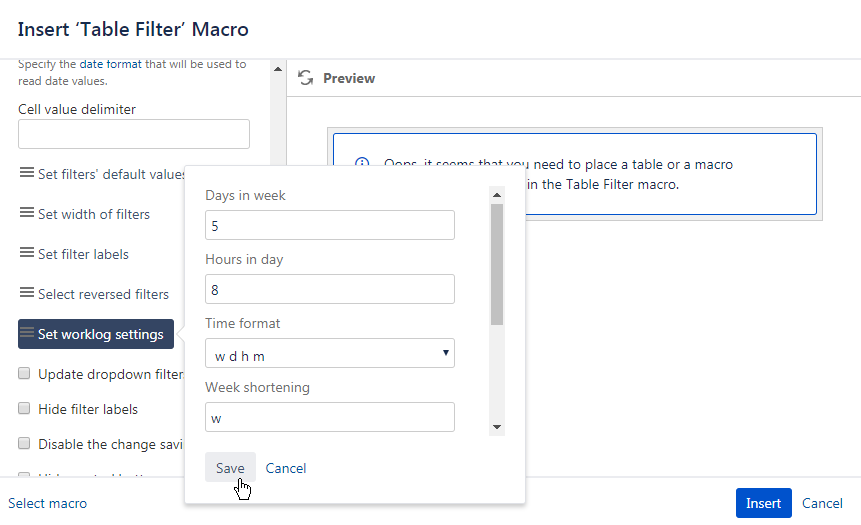Enable the Update dropdown filters checkbox

(24, 374)
